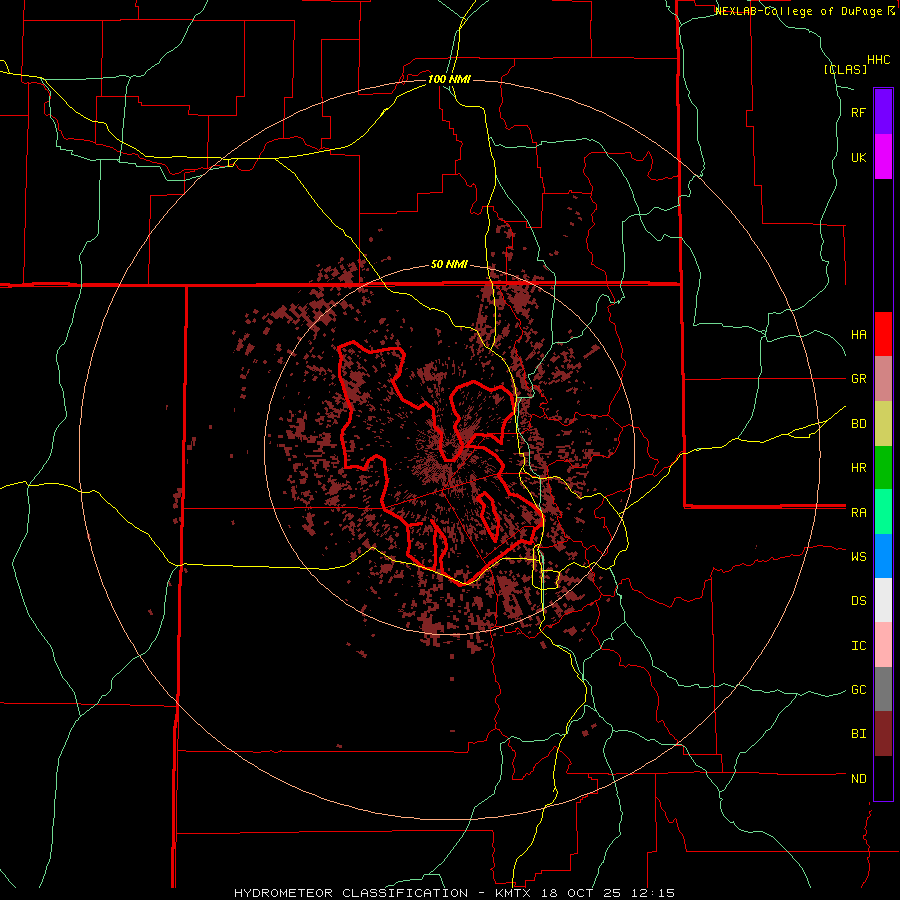Image resolution: width=900 pixels, height=900 pixels.
Task: Click the BD yellow legend swatch
Action: click(883, 423)
